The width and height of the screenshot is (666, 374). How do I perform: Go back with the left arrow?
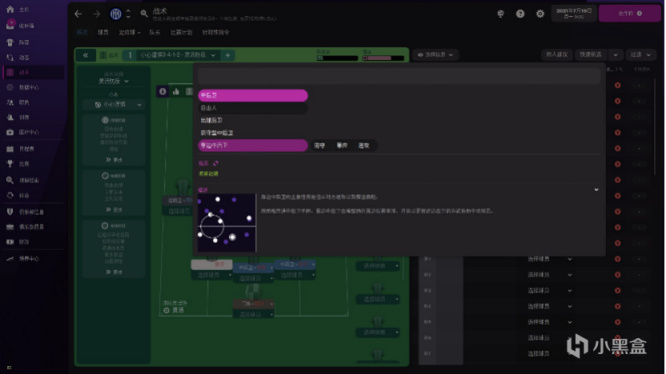tap(78, 14)
